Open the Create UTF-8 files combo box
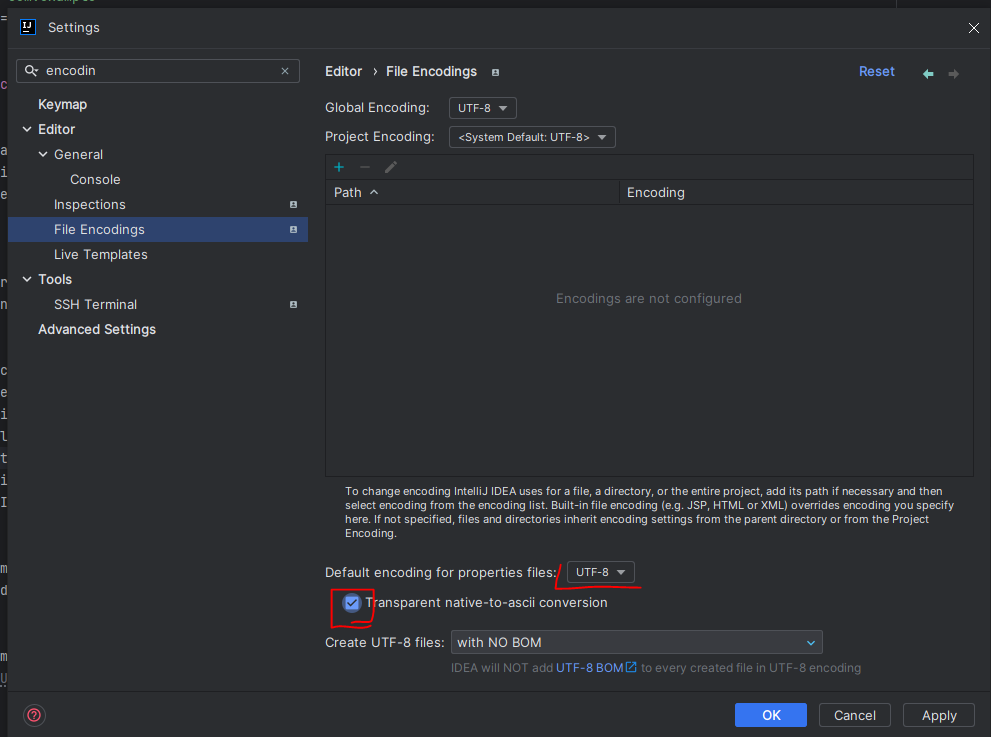The height and width of the screenshot is (737, 991). click(636, 642)
